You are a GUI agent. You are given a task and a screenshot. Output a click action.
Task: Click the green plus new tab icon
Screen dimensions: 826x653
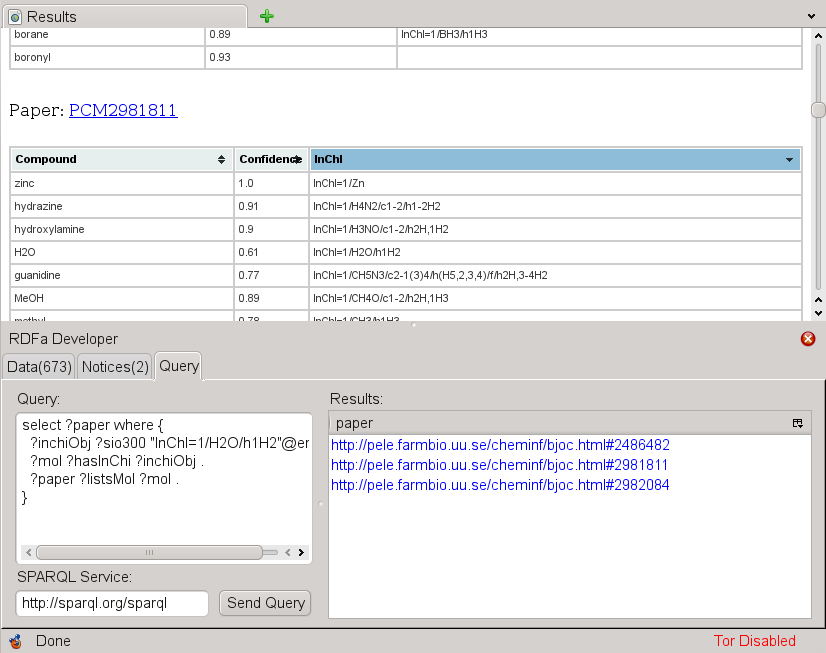(266, 16)
